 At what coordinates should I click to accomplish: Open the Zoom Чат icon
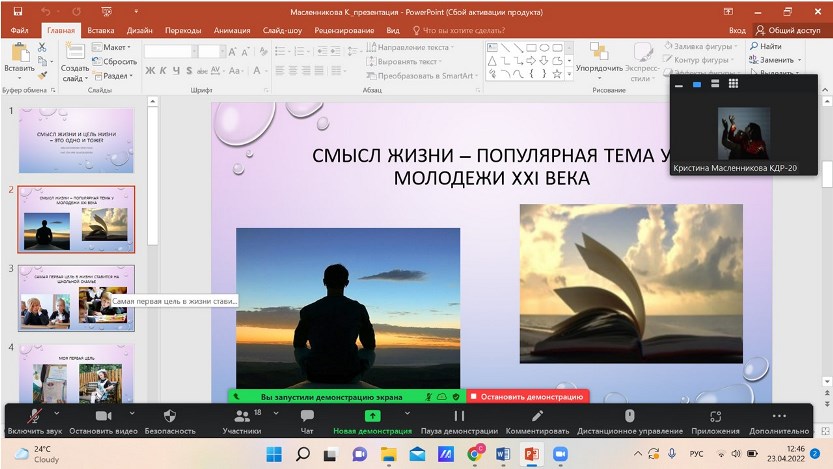[x=307, y=416]
